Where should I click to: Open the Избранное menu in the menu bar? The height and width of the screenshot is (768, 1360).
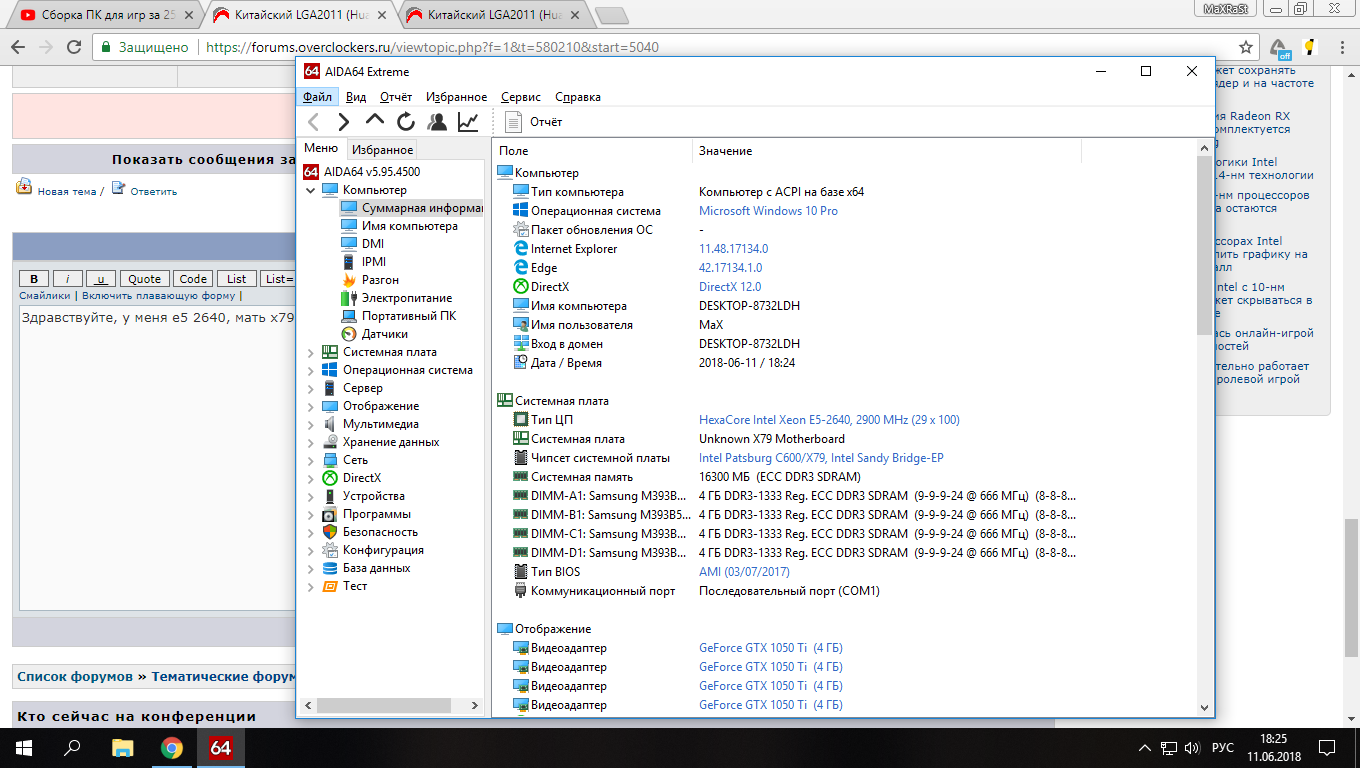pos(456,97)
